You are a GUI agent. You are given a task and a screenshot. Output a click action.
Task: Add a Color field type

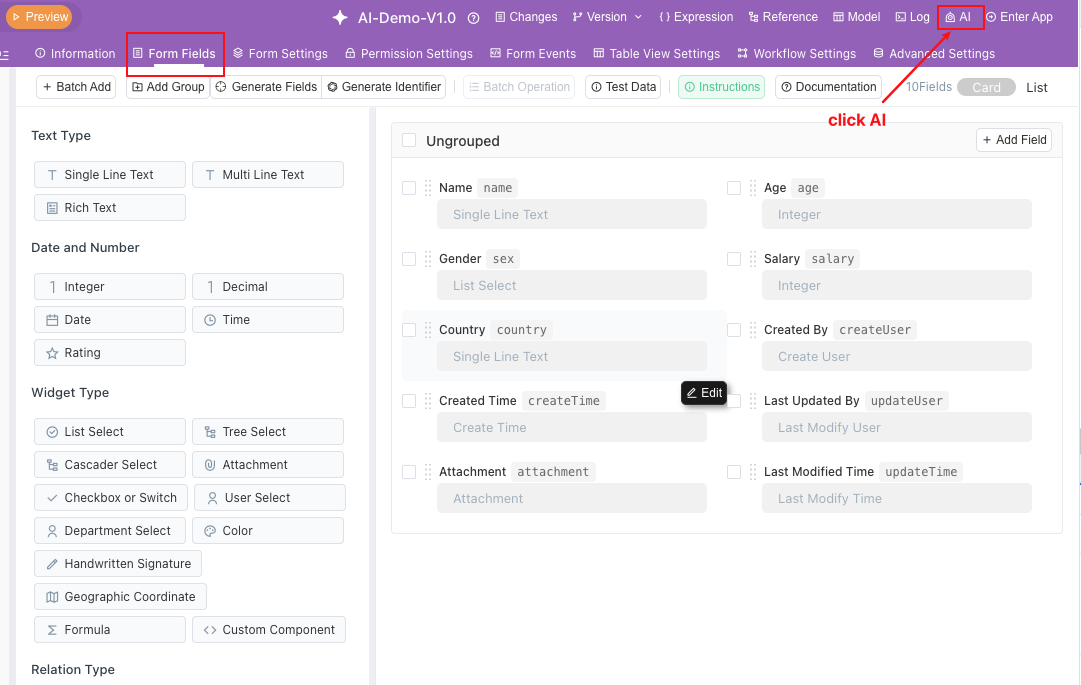267,531
